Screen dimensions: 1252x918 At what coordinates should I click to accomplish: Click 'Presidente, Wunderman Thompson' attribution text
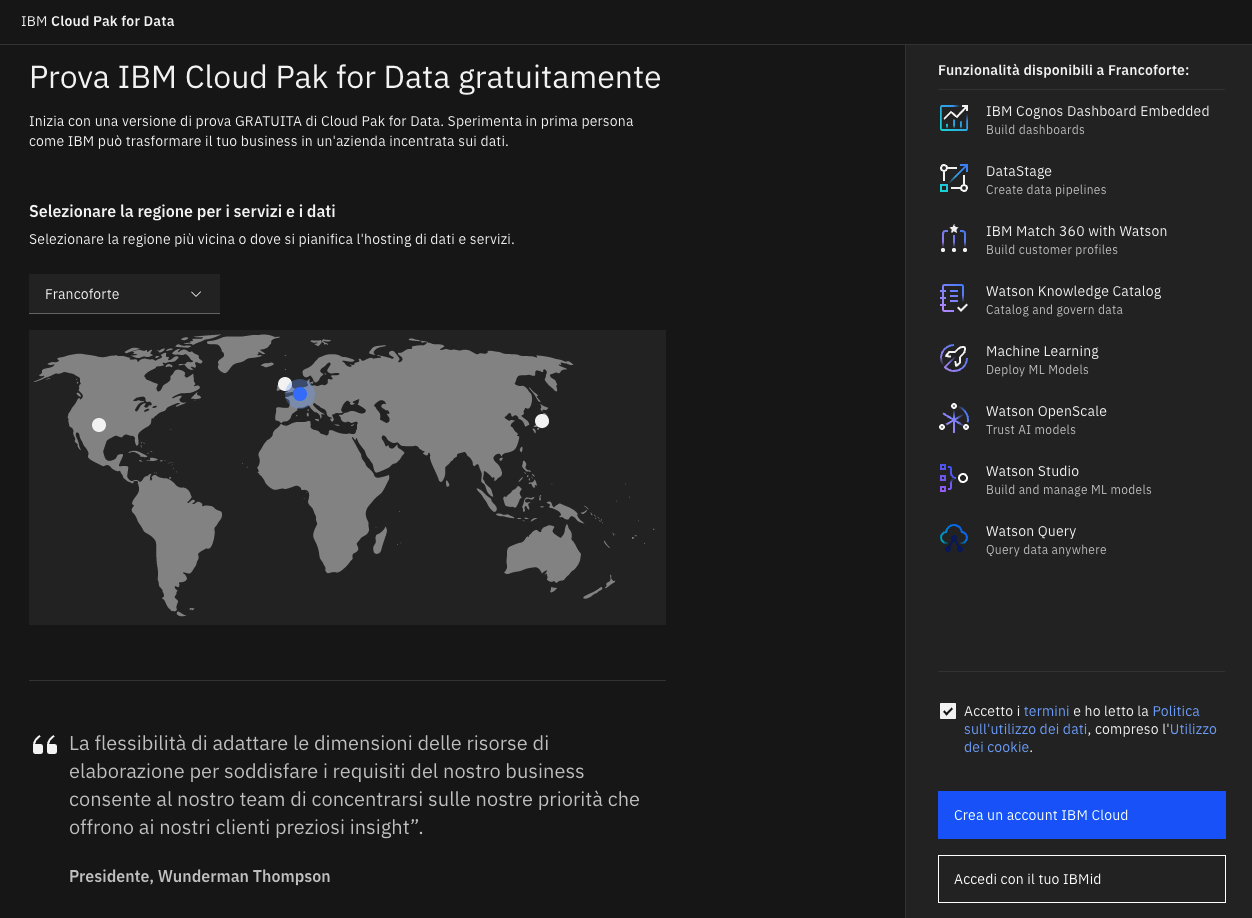pos(200,876)
